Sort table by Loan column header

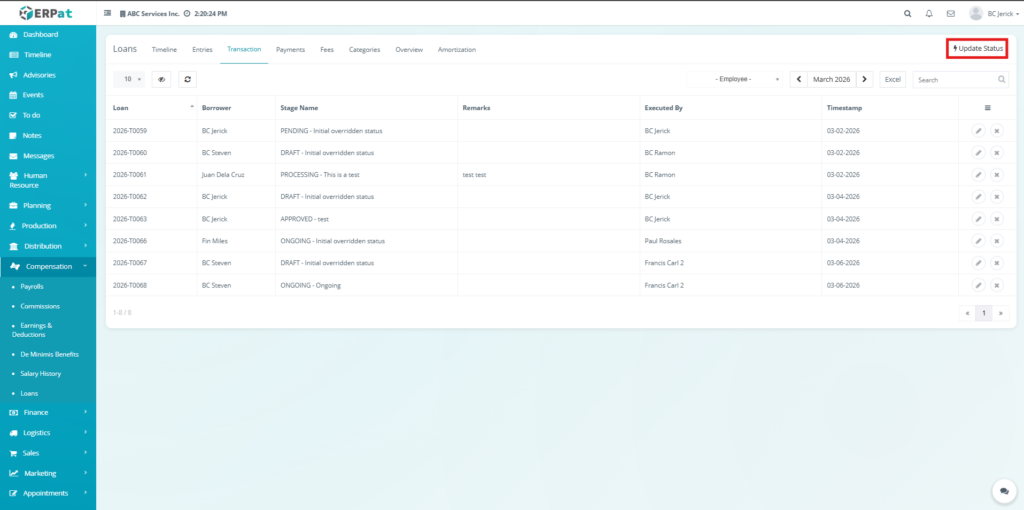tap(150, 107)
